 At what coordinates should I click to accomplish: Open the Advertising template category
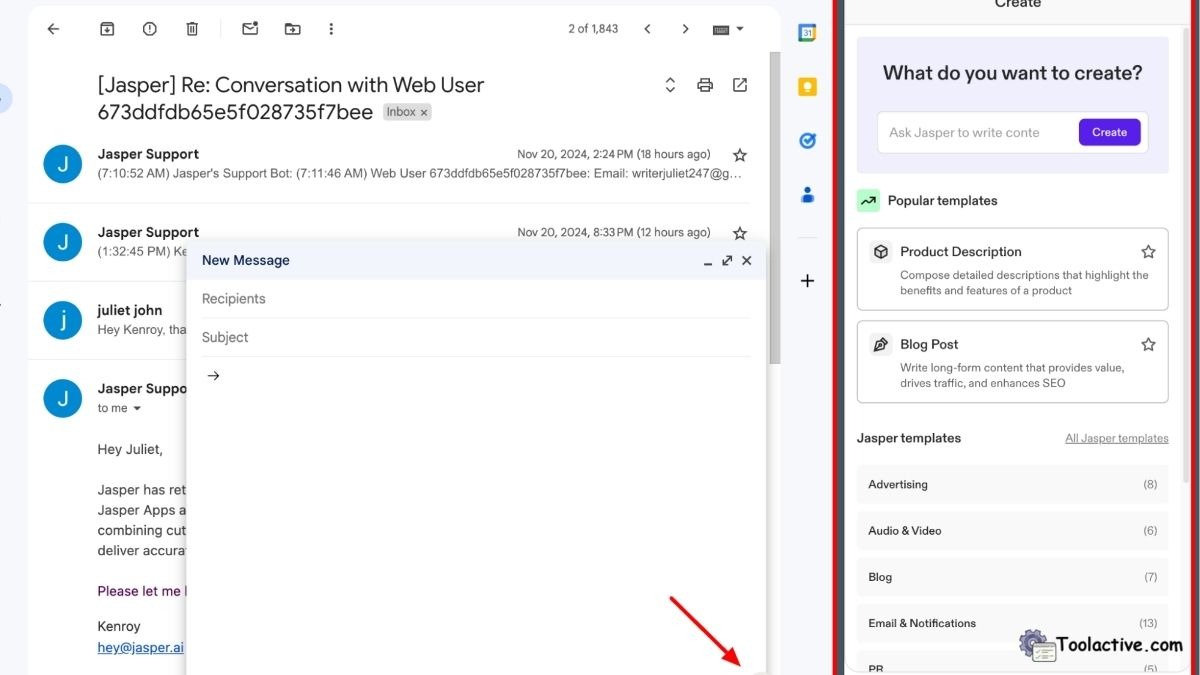click(x=1012, y=485)
